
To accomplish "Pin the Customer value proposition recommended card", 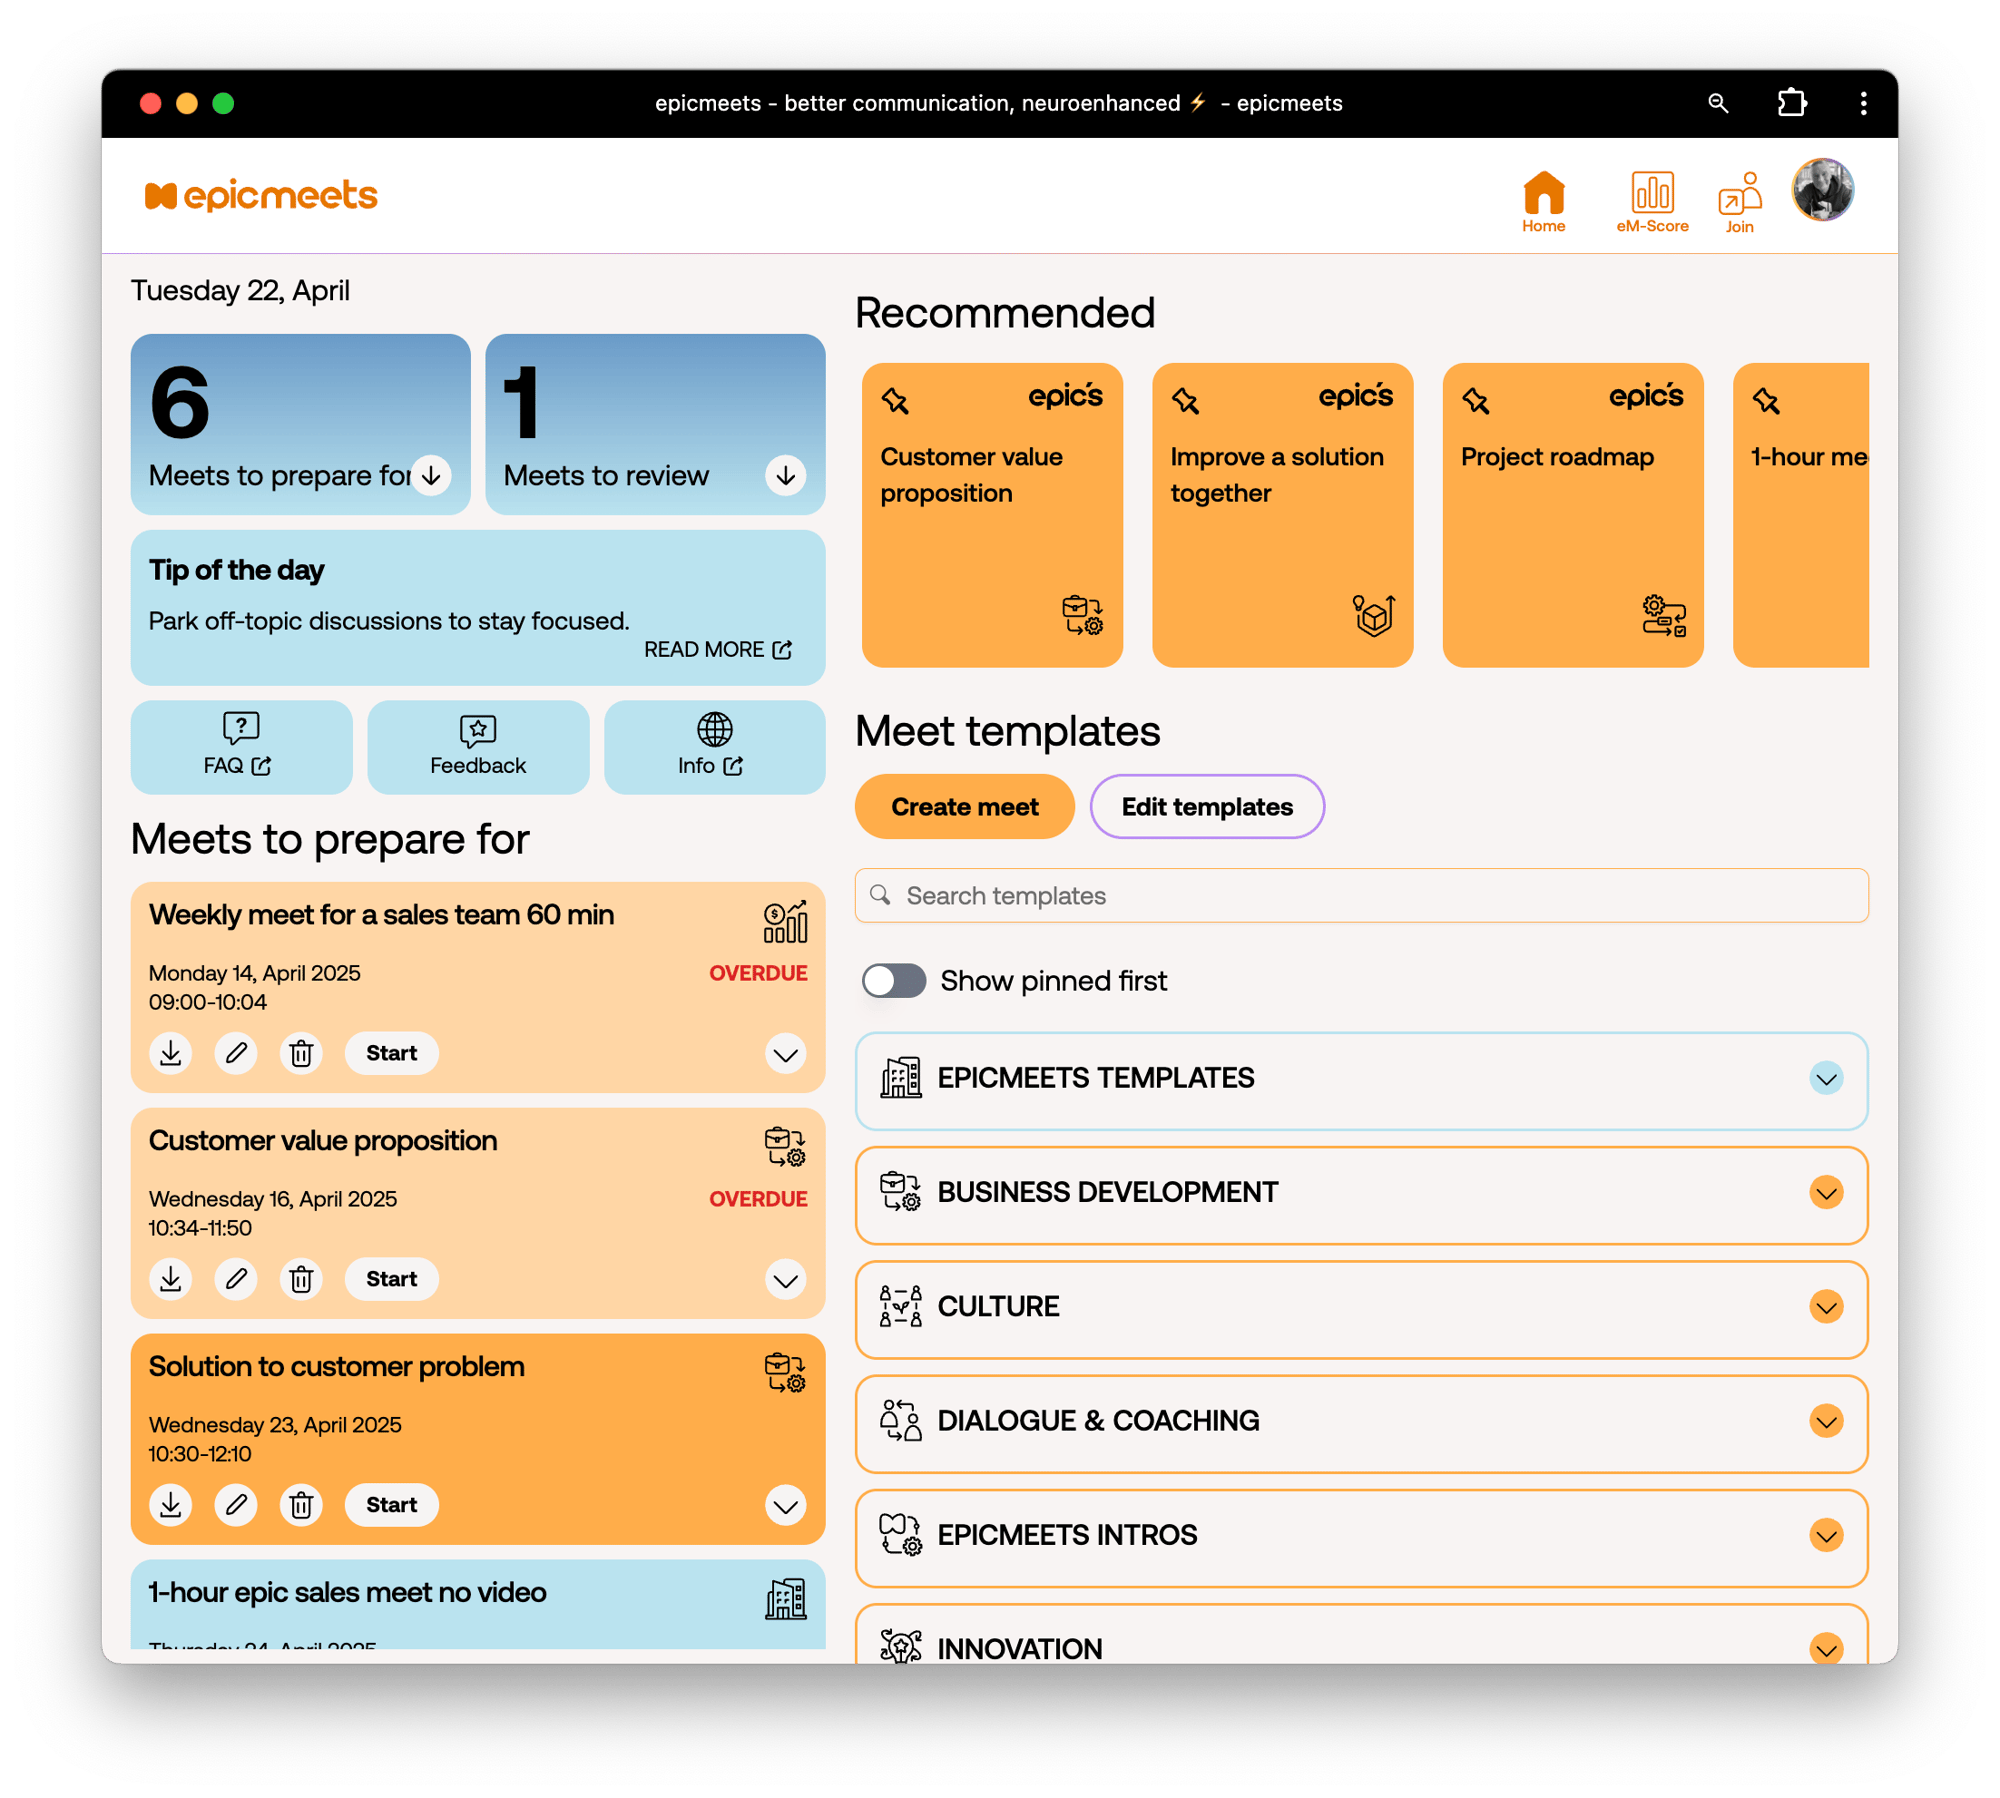I will (x=895, y=401).
